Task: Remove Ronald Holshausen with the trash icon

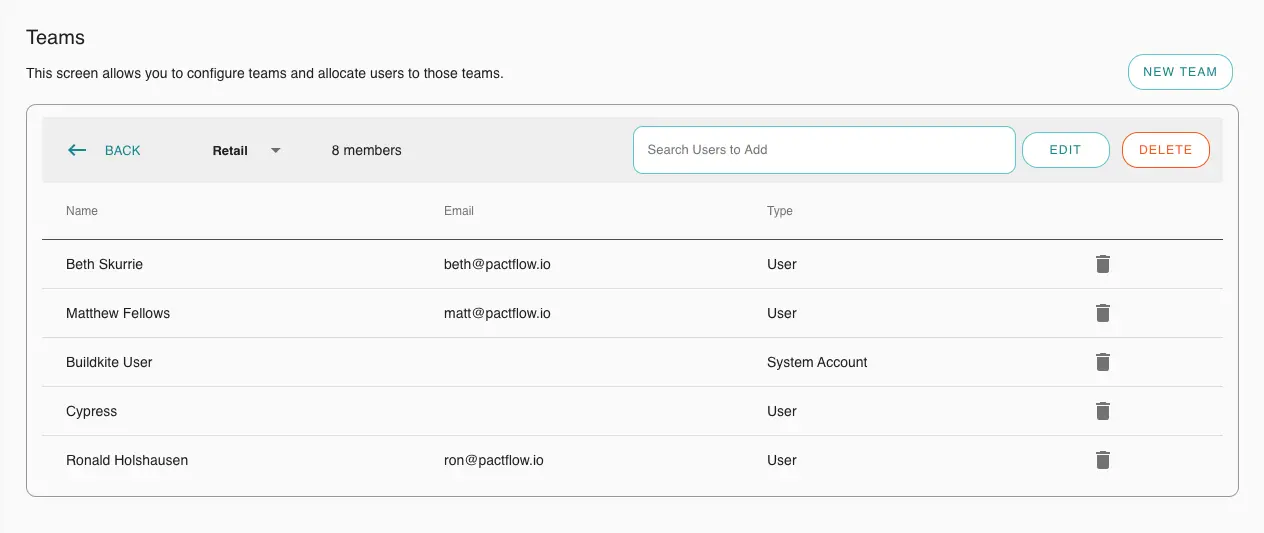Action: tap(1102, 460)
